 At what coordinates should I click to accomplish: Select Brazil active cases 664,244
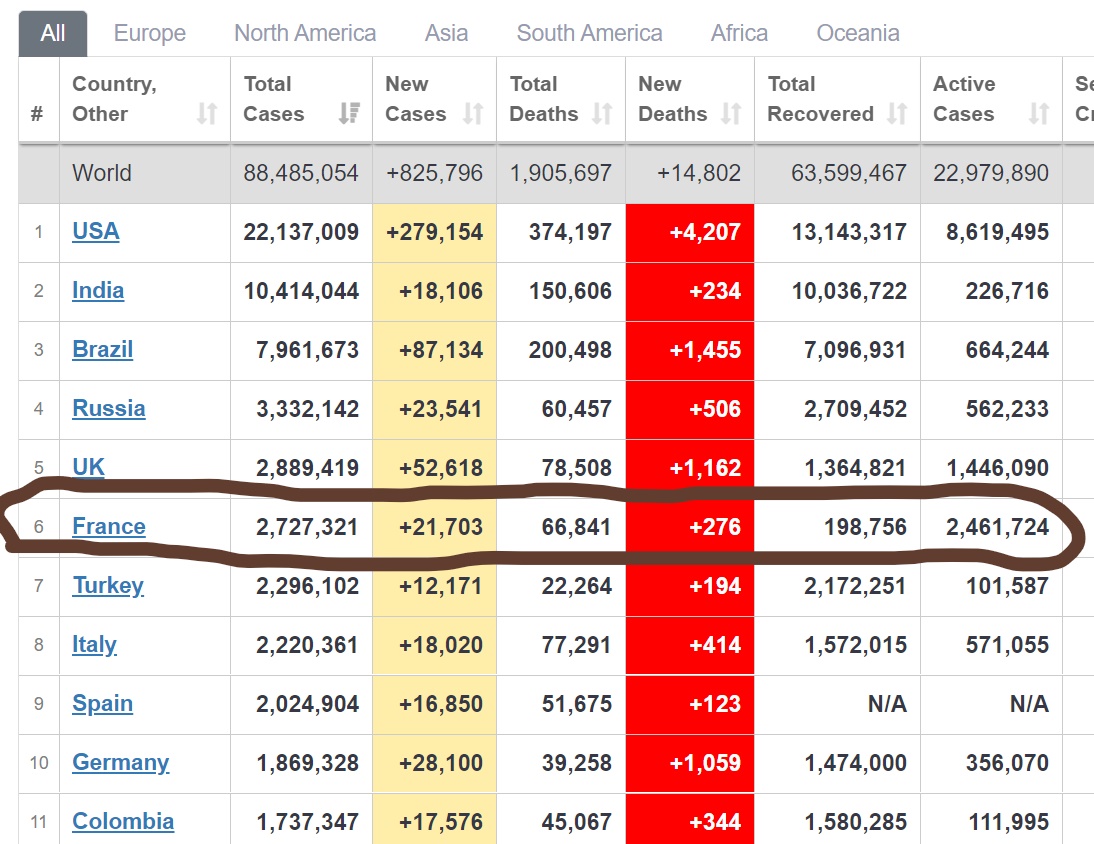1007,349
